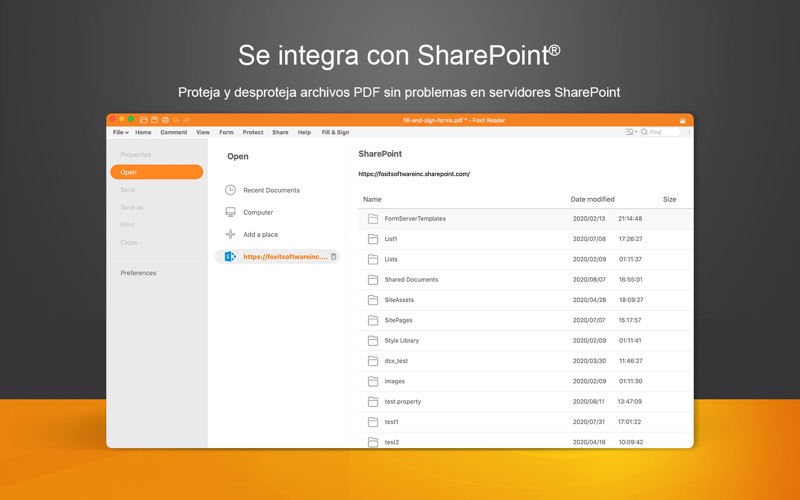The height and width of the screenshot is (500, 800).
Task: Click the Computer monitor icon
Action: coord(231,212)
